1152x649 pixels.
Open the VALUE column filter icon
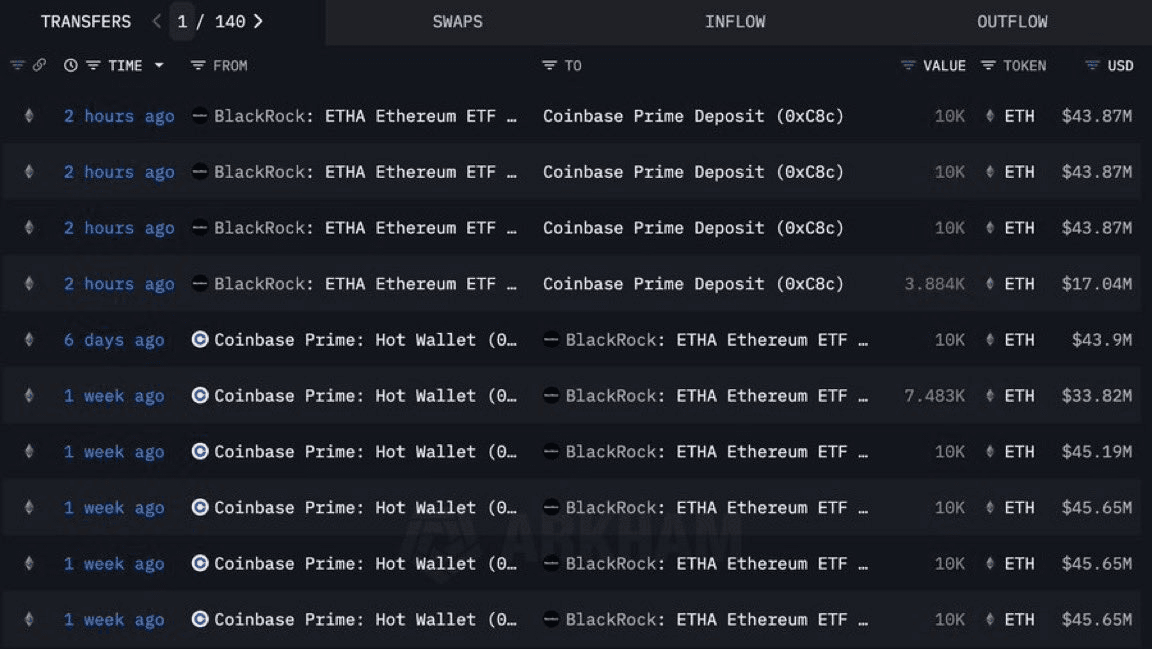pos(908,65)
